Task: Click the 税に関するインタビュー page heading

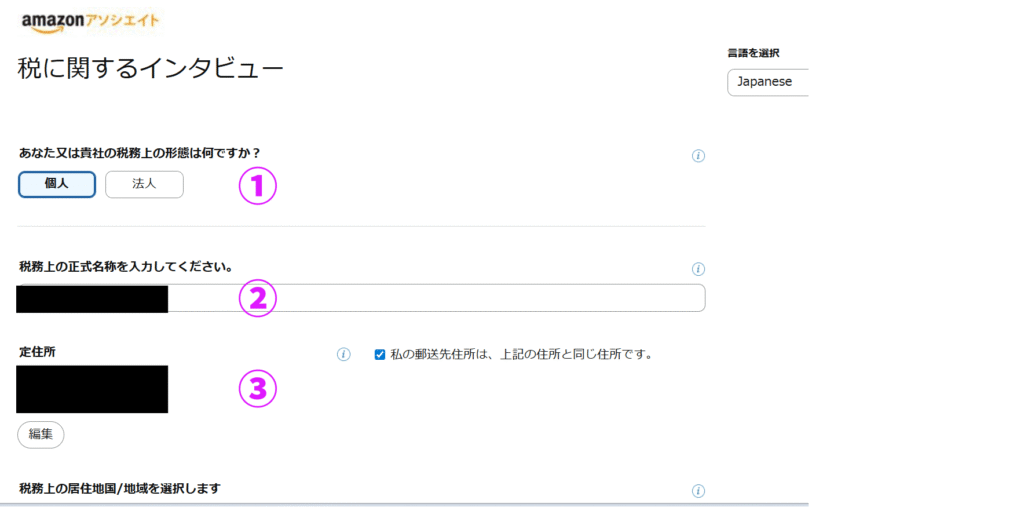Action: coord(151,69)
